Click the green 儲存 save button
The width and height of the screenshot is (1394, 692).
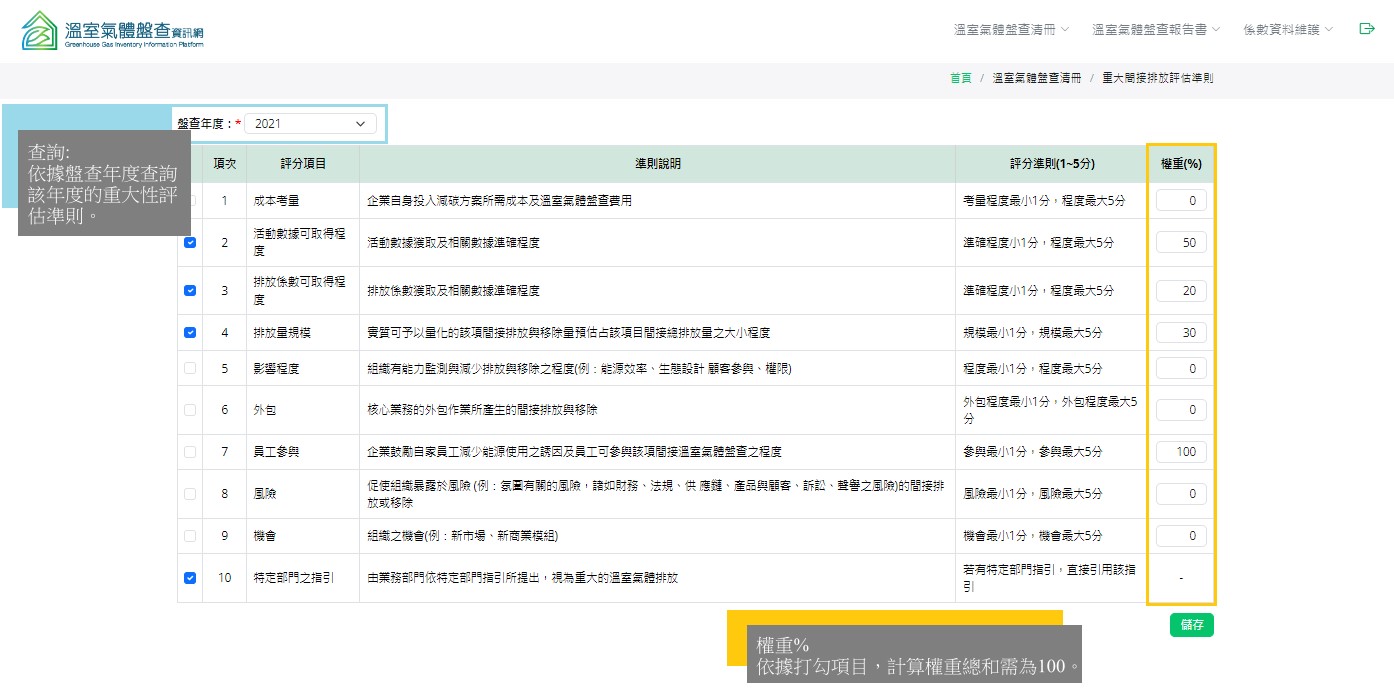click(x=1191, y=625)
